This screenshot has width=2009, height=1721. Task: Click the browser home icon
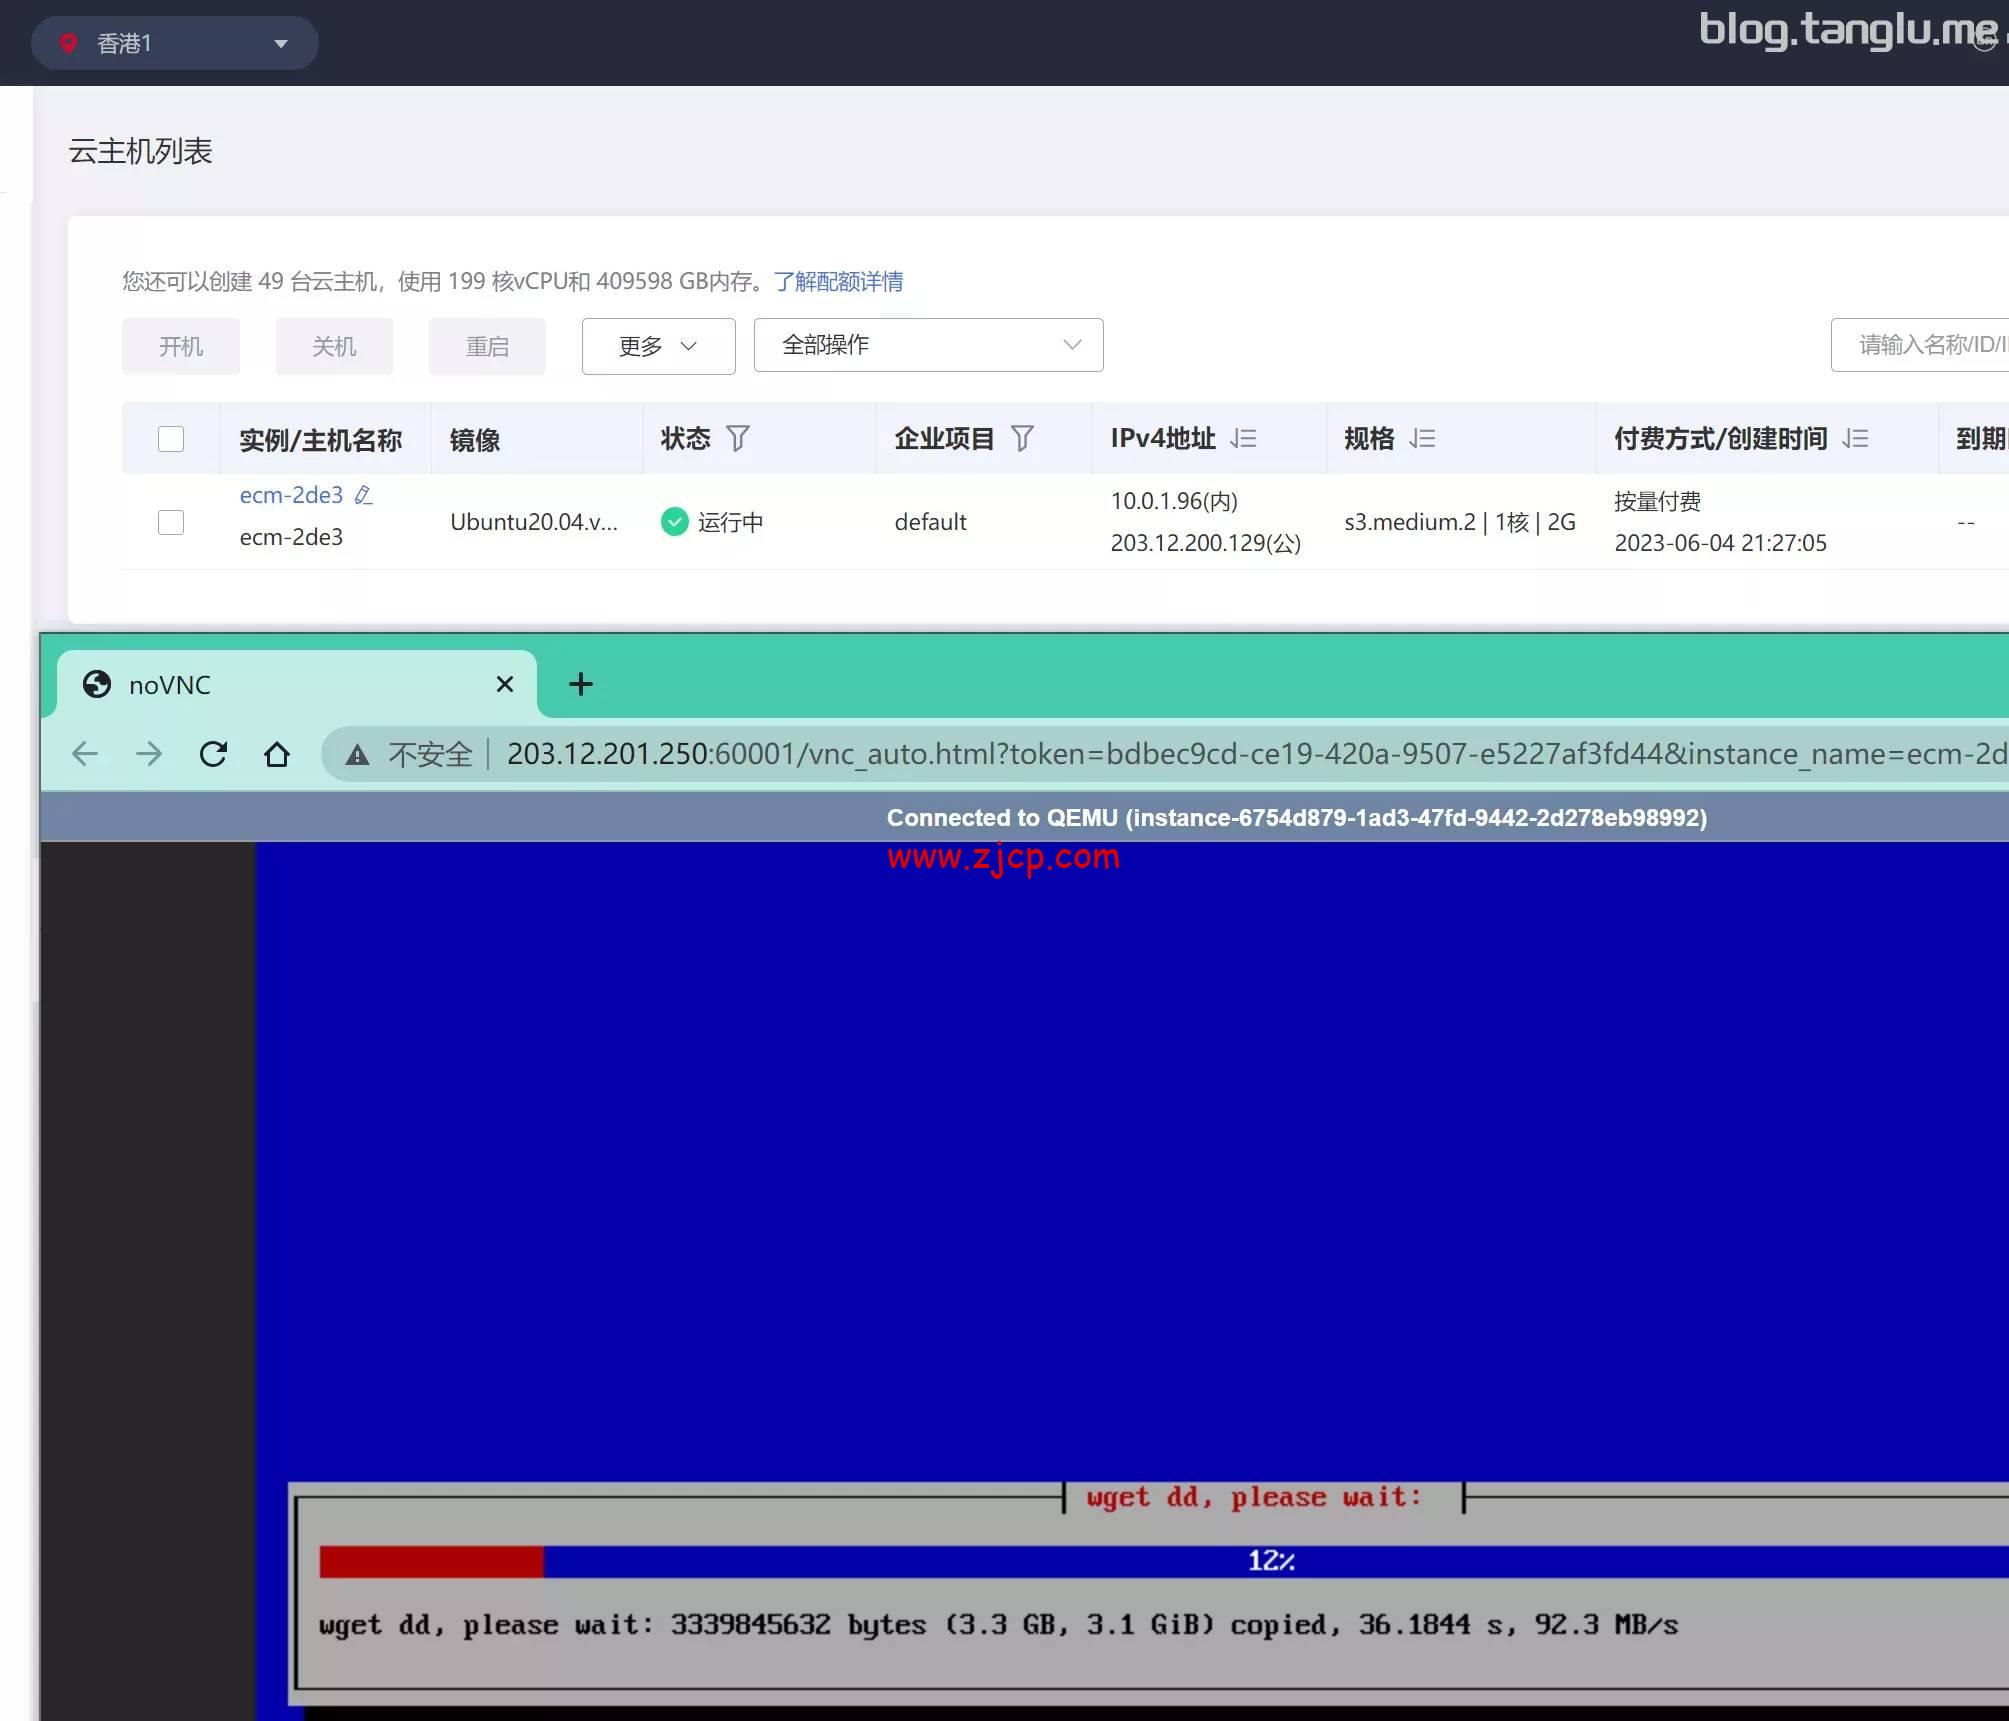(277, 754)
